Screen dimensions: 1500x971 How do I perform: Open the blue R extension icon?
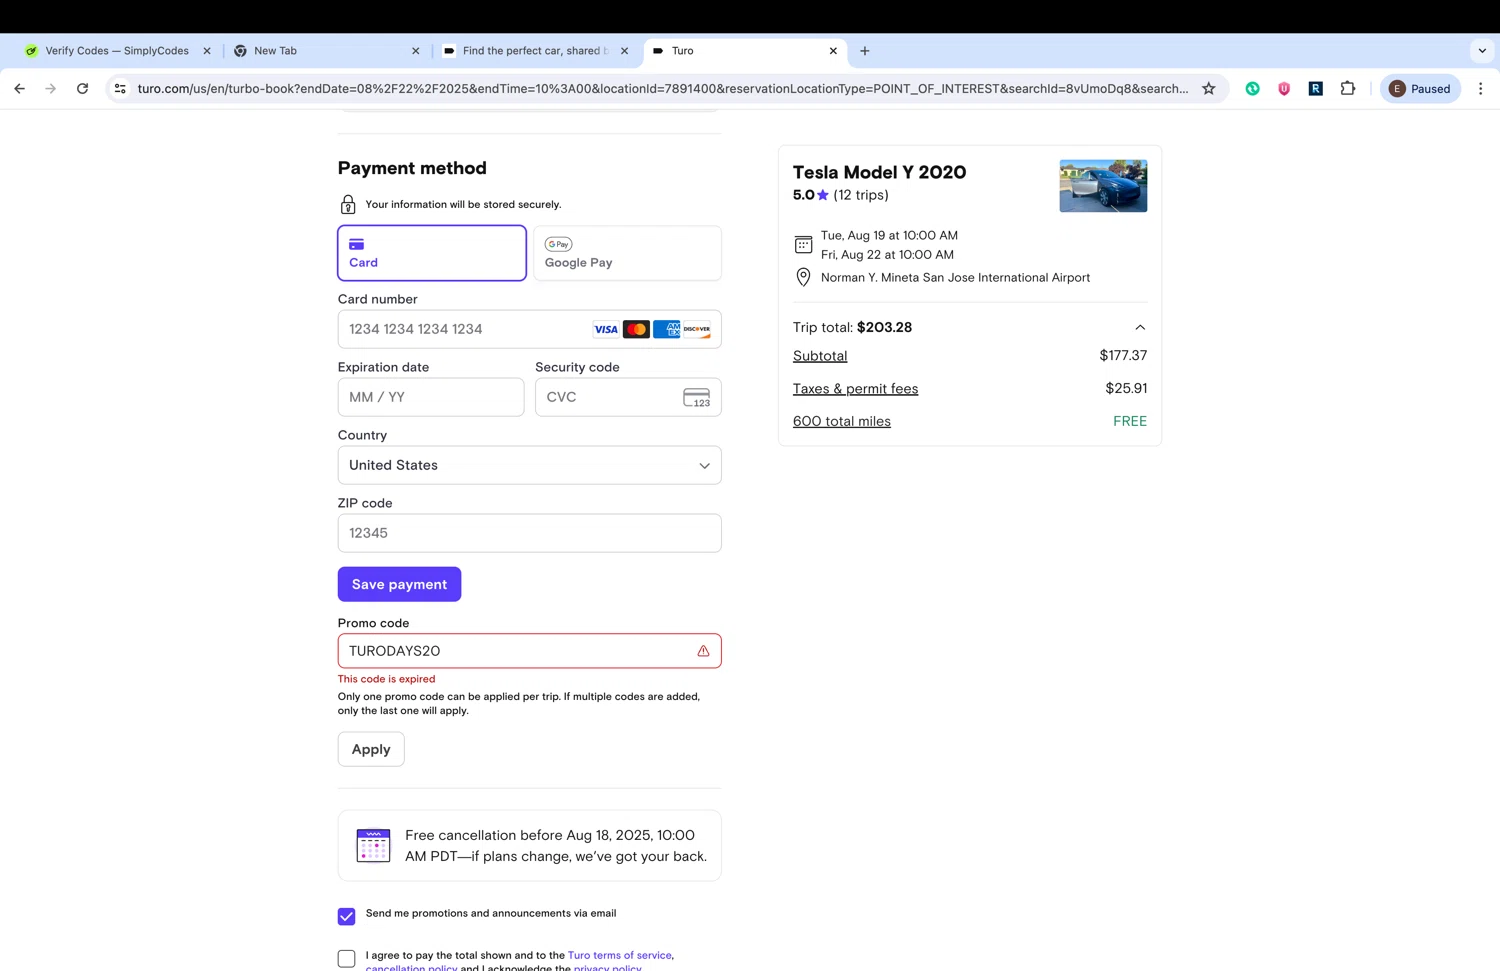coord(1316,89)
